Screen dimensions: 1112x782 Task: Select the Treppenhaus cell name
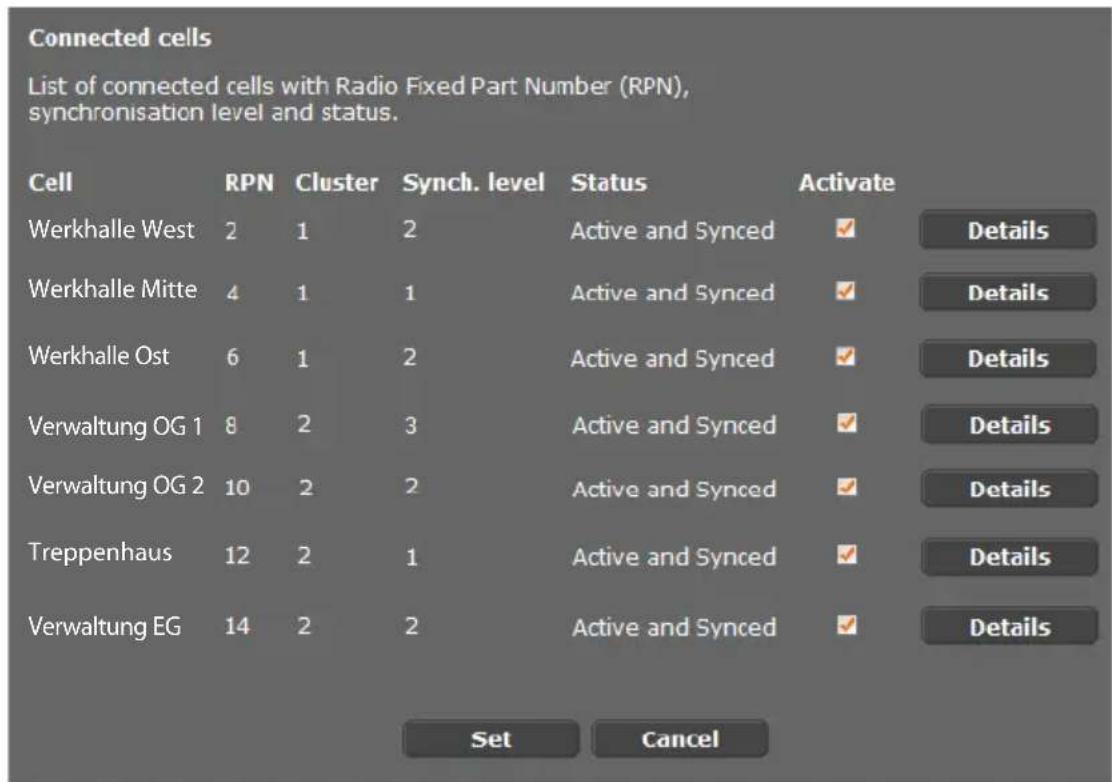point(100,552)
